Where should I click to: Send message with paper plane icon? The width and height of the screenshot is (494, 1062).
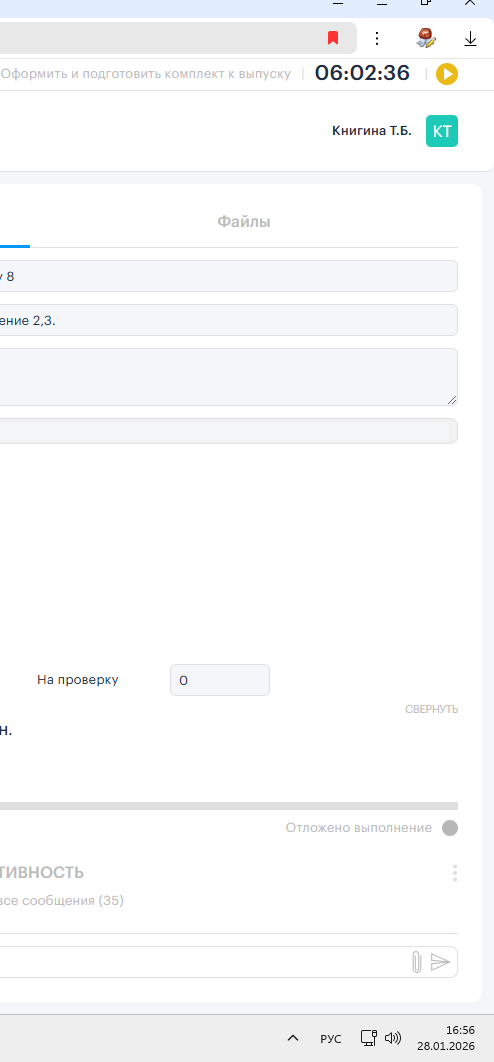tap(440, 962)
